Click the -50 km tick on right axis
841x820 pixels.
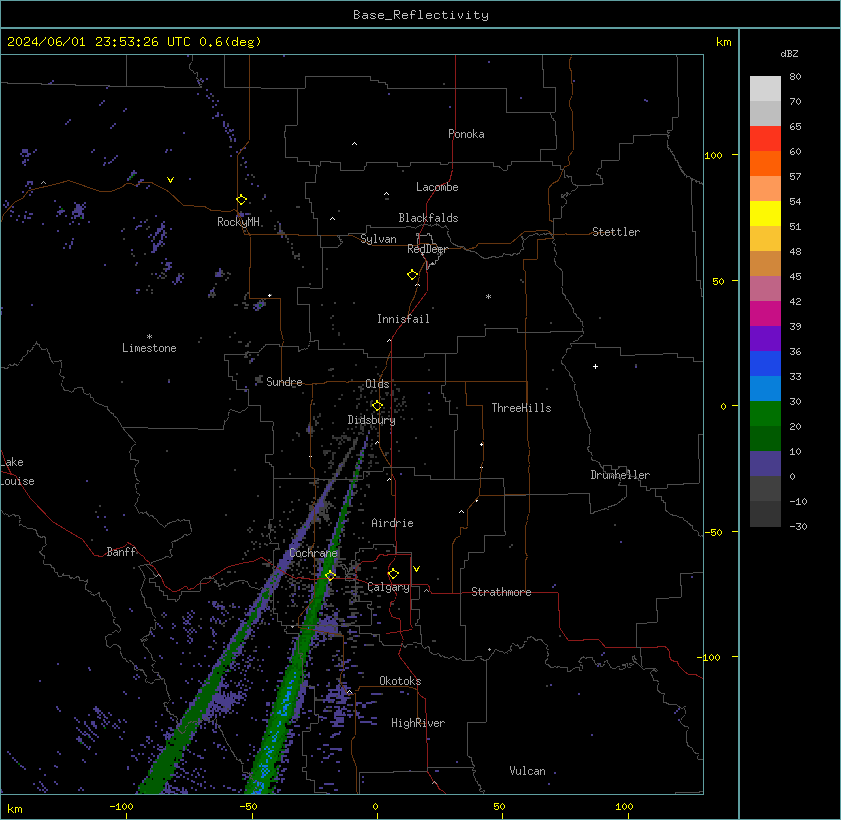point(713,533)
